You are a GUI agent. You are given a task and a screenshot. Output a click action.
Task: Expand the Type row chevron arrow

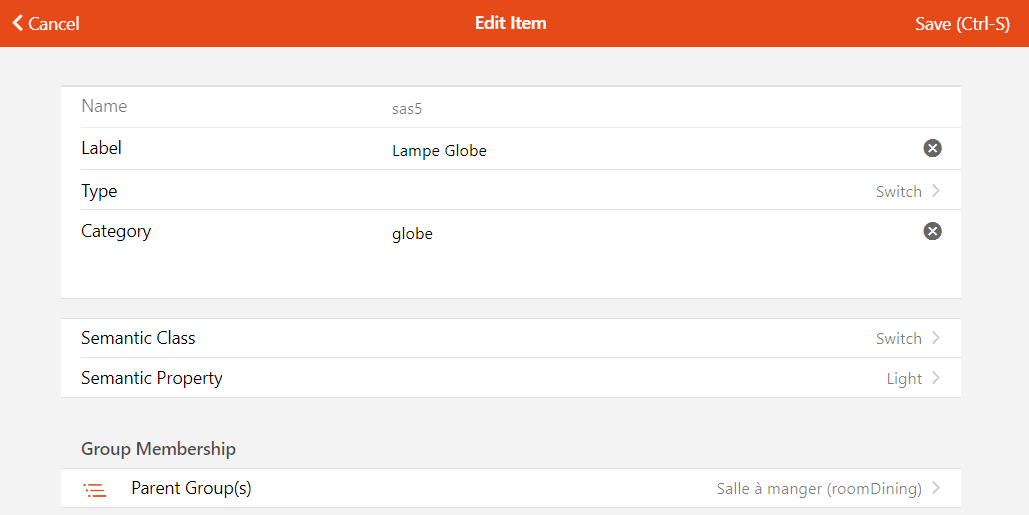click(x=936, y=191)
